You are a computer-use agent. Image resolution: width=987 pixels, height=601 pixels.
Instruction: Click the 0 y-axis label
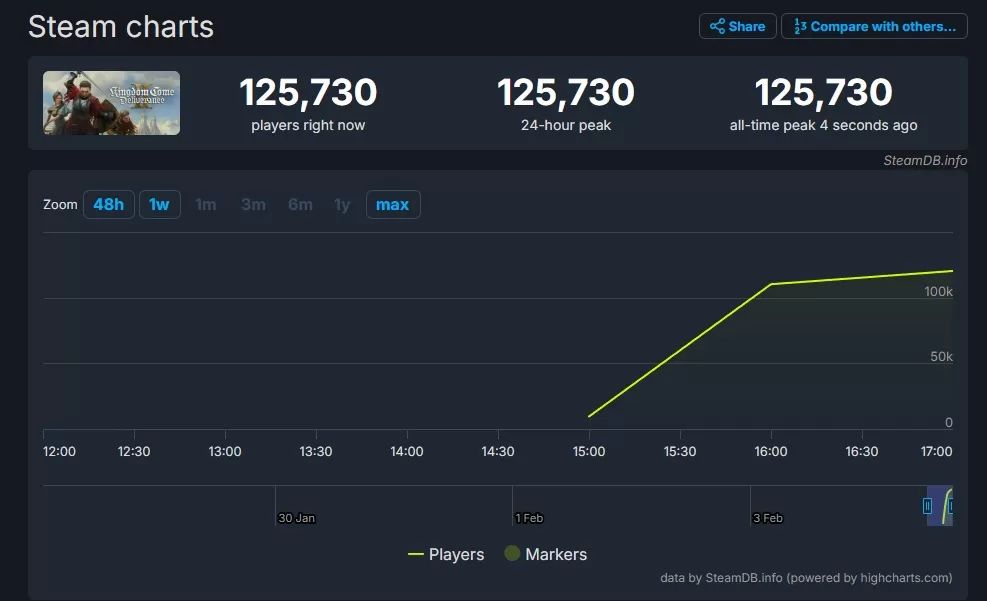tap(949, 422)
